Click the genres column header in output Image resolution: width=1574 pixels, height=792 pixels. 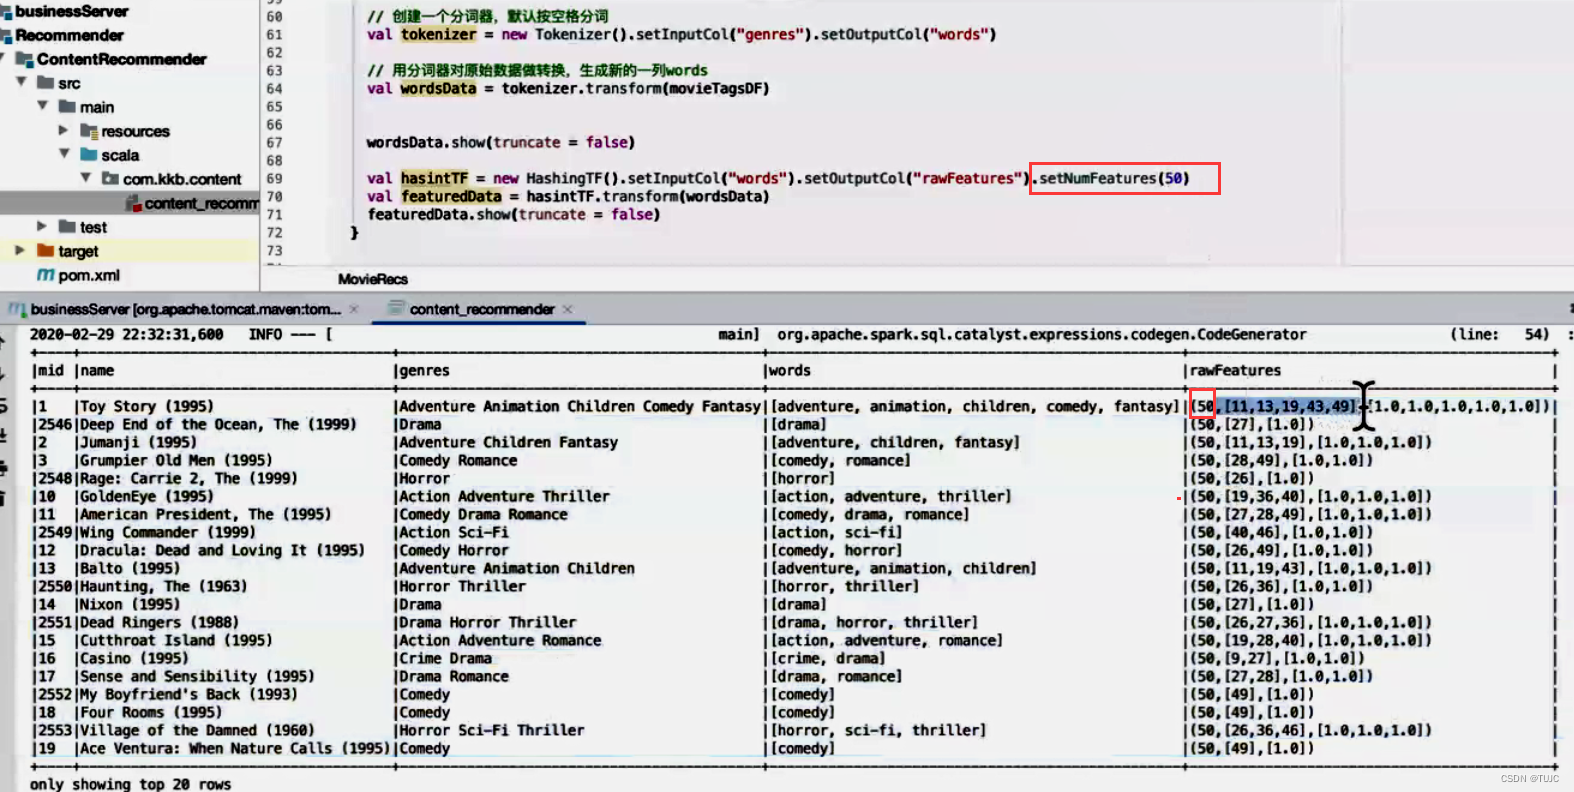click(425, 370)
